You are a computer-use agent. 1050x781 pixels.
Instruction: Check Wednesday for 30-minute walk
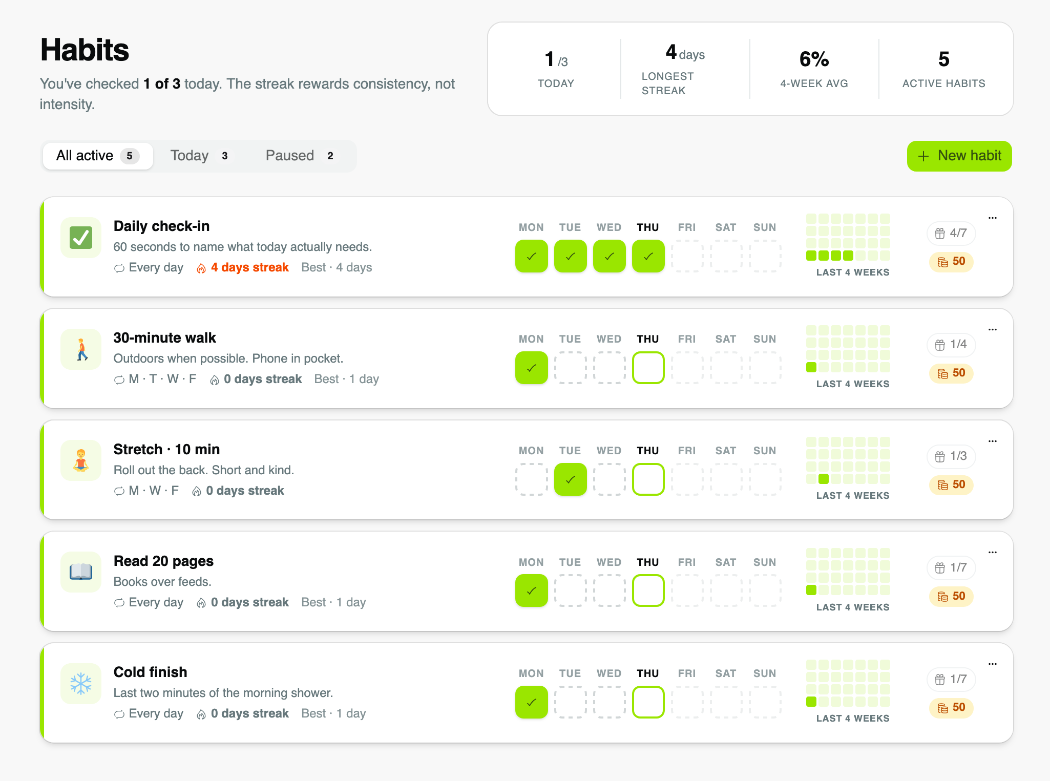tap(609, 368)
